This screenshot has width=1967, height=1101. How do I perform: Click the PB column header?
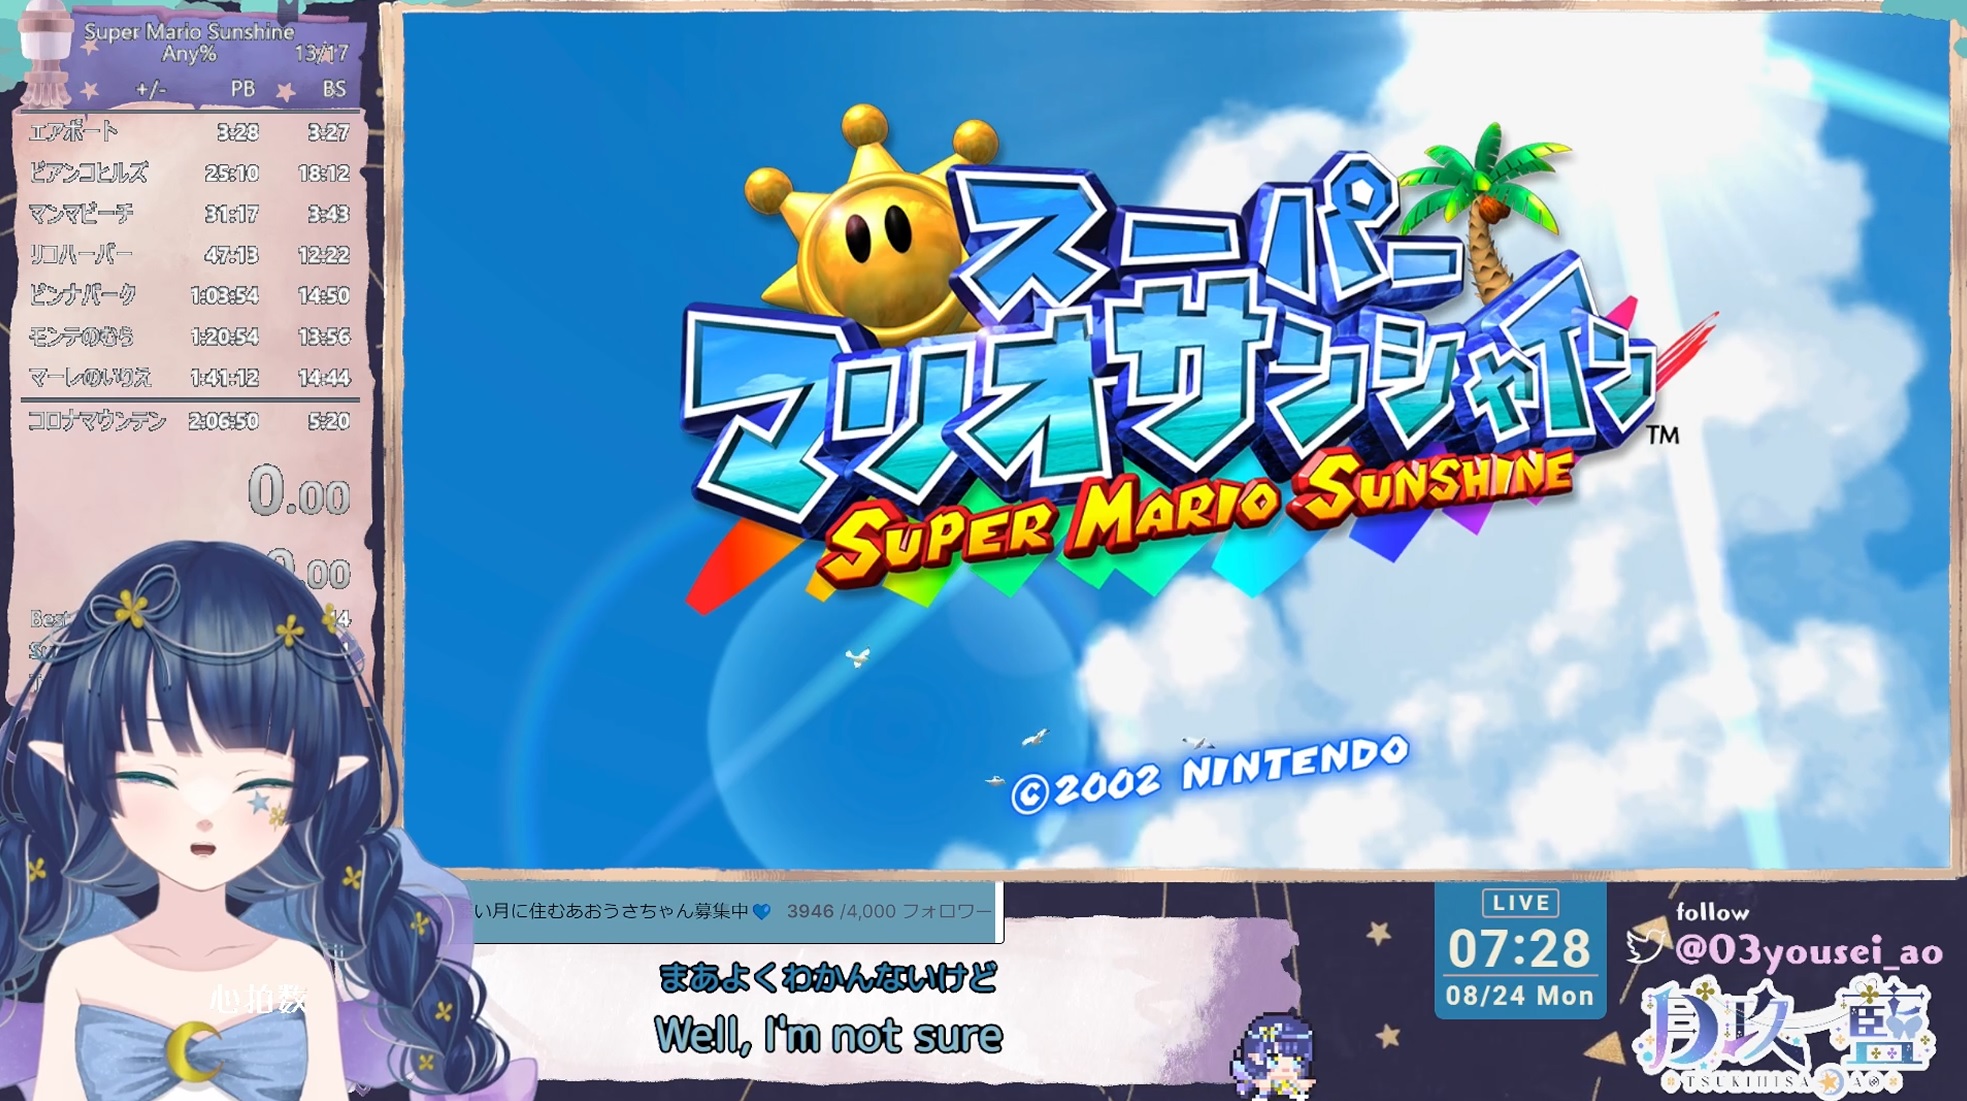(243, 89)
